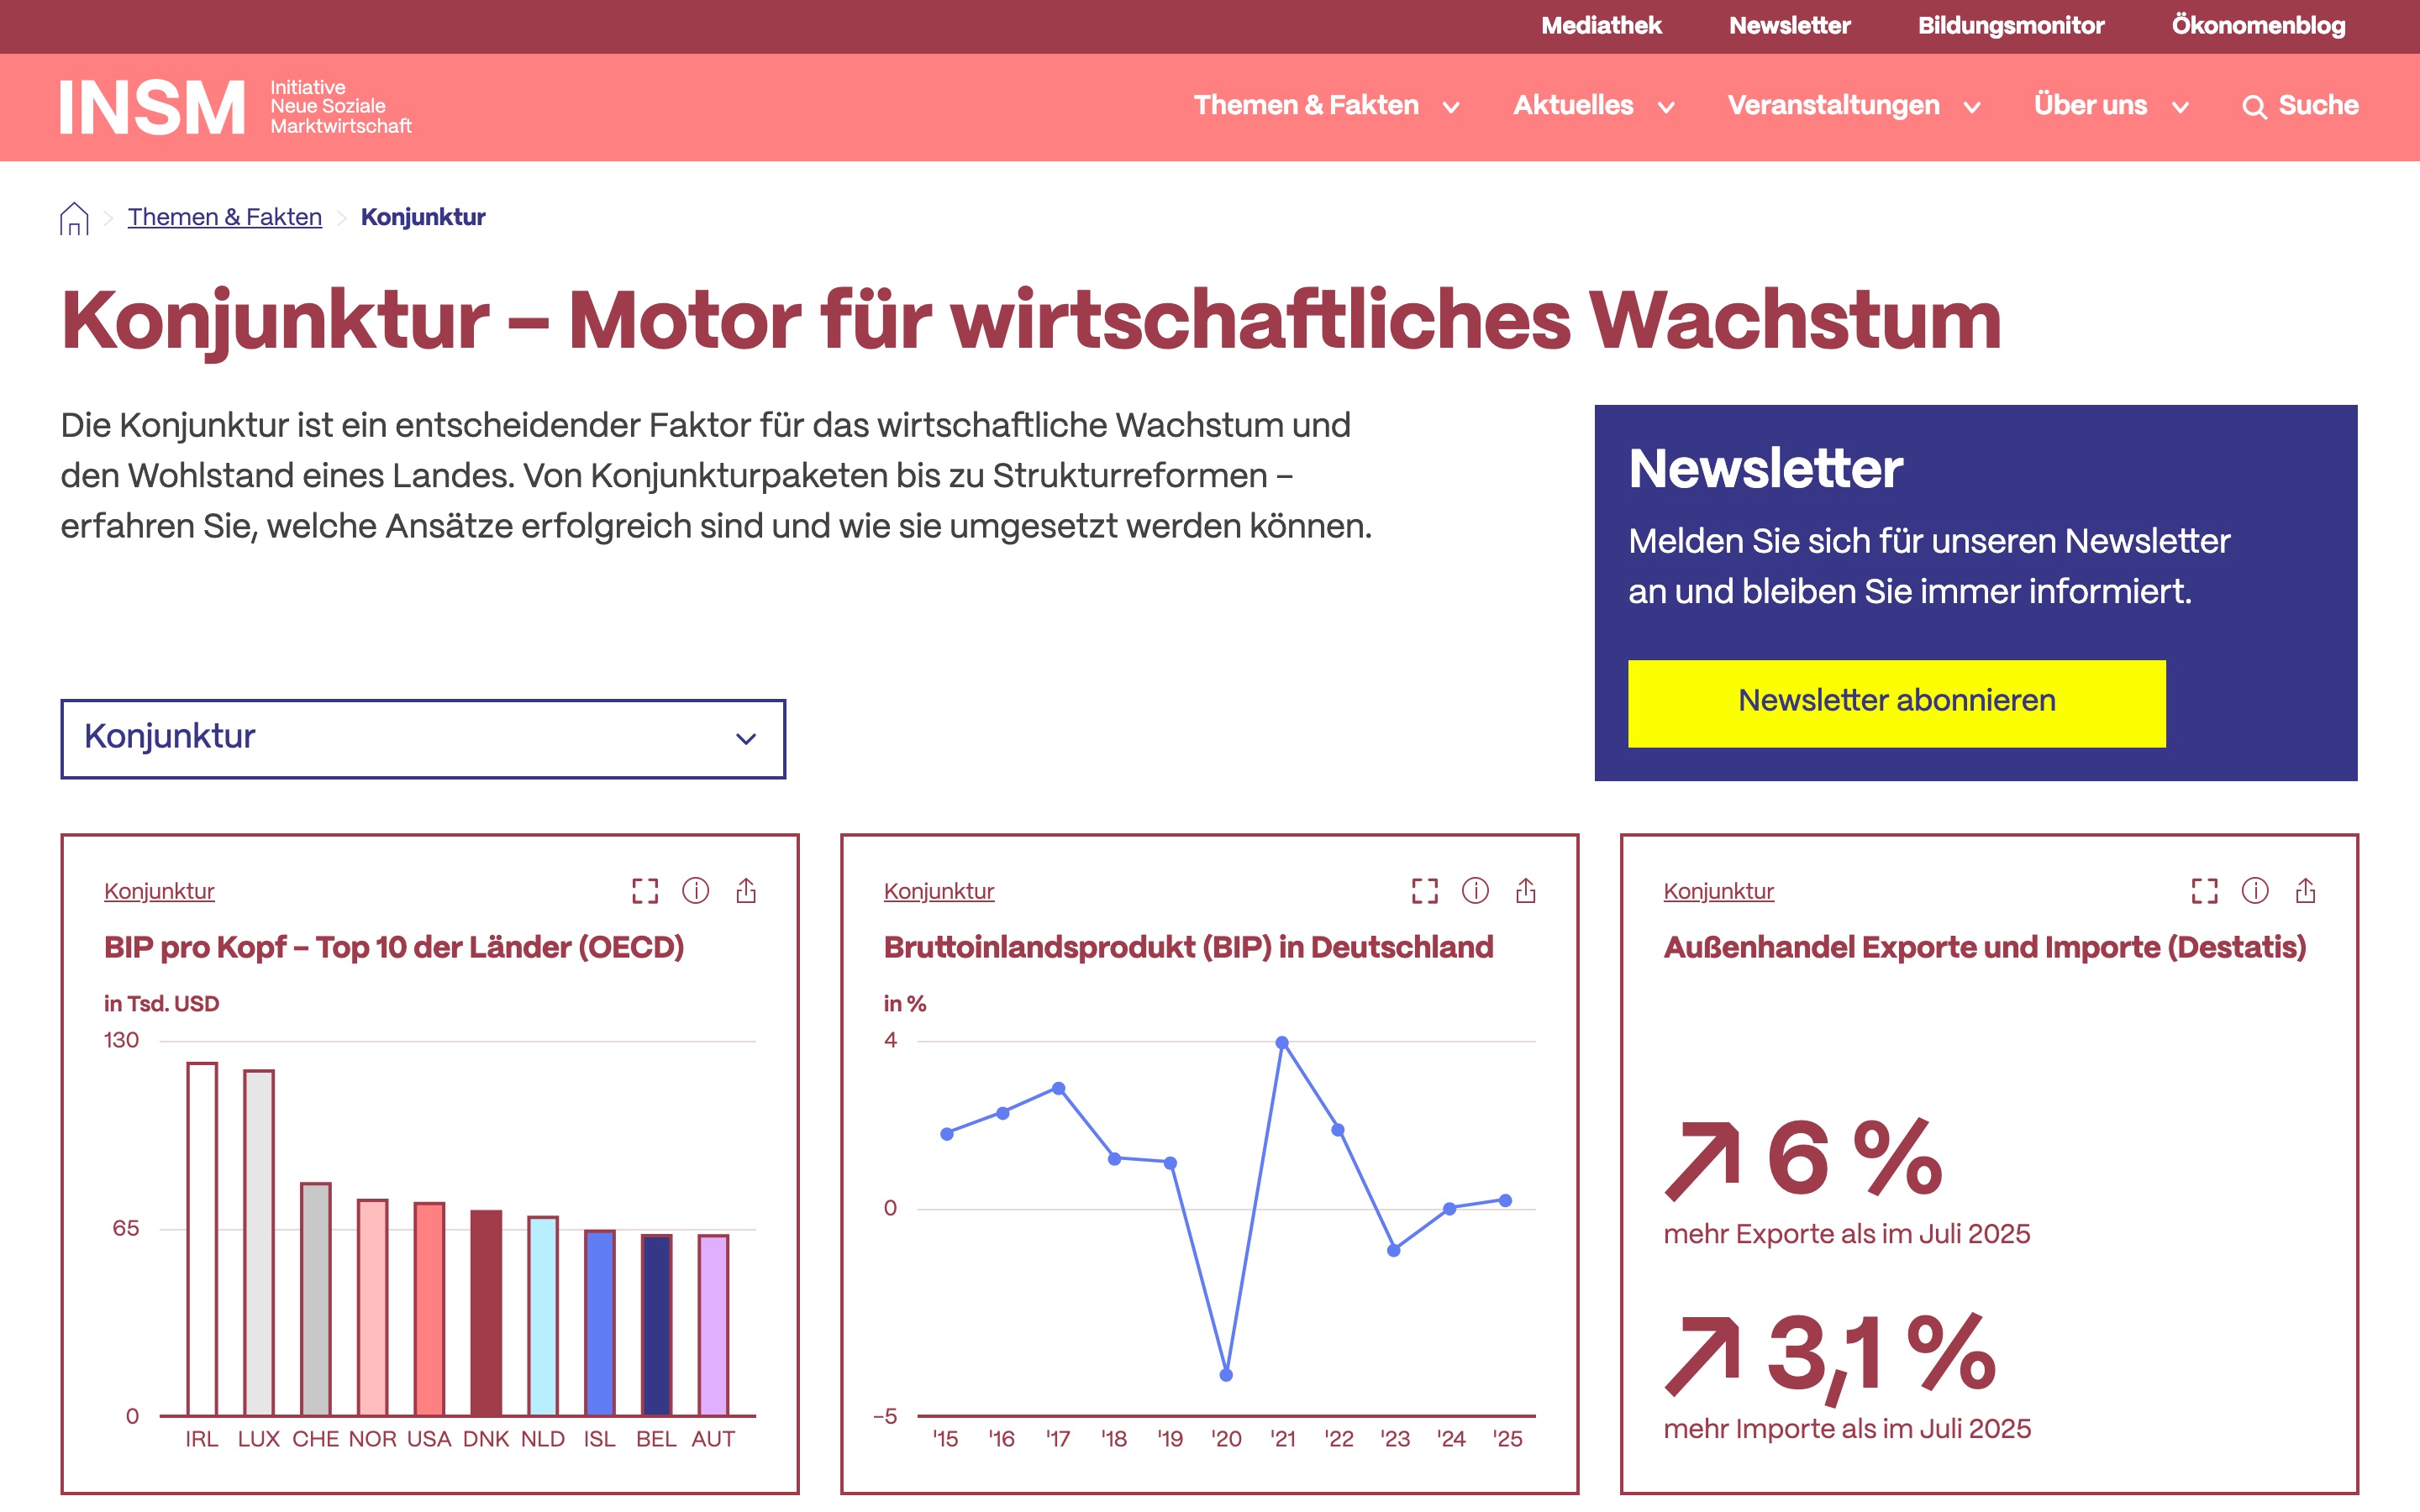Click the '20 data point on BIP line

[x=1226, y=1375]
